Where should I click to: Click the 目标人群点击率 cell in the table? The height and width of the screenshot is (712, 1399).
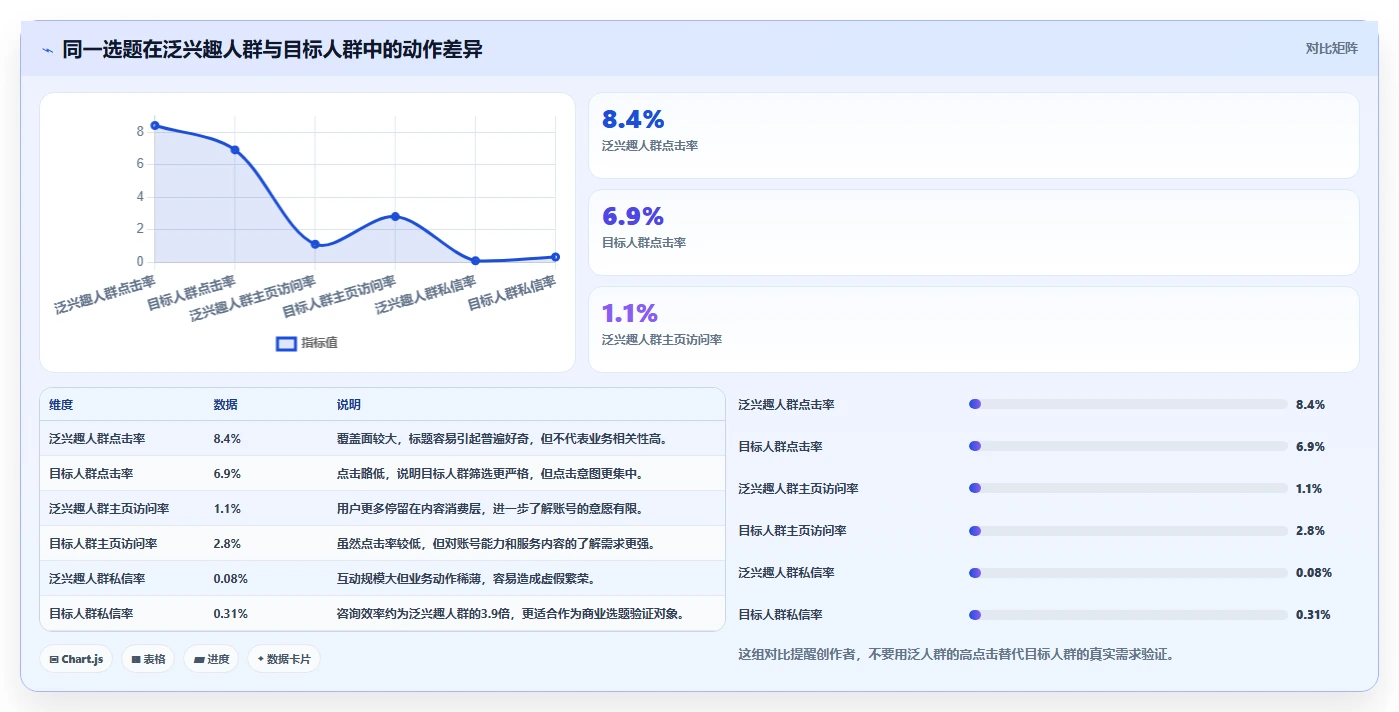click(x=91, y=473)
